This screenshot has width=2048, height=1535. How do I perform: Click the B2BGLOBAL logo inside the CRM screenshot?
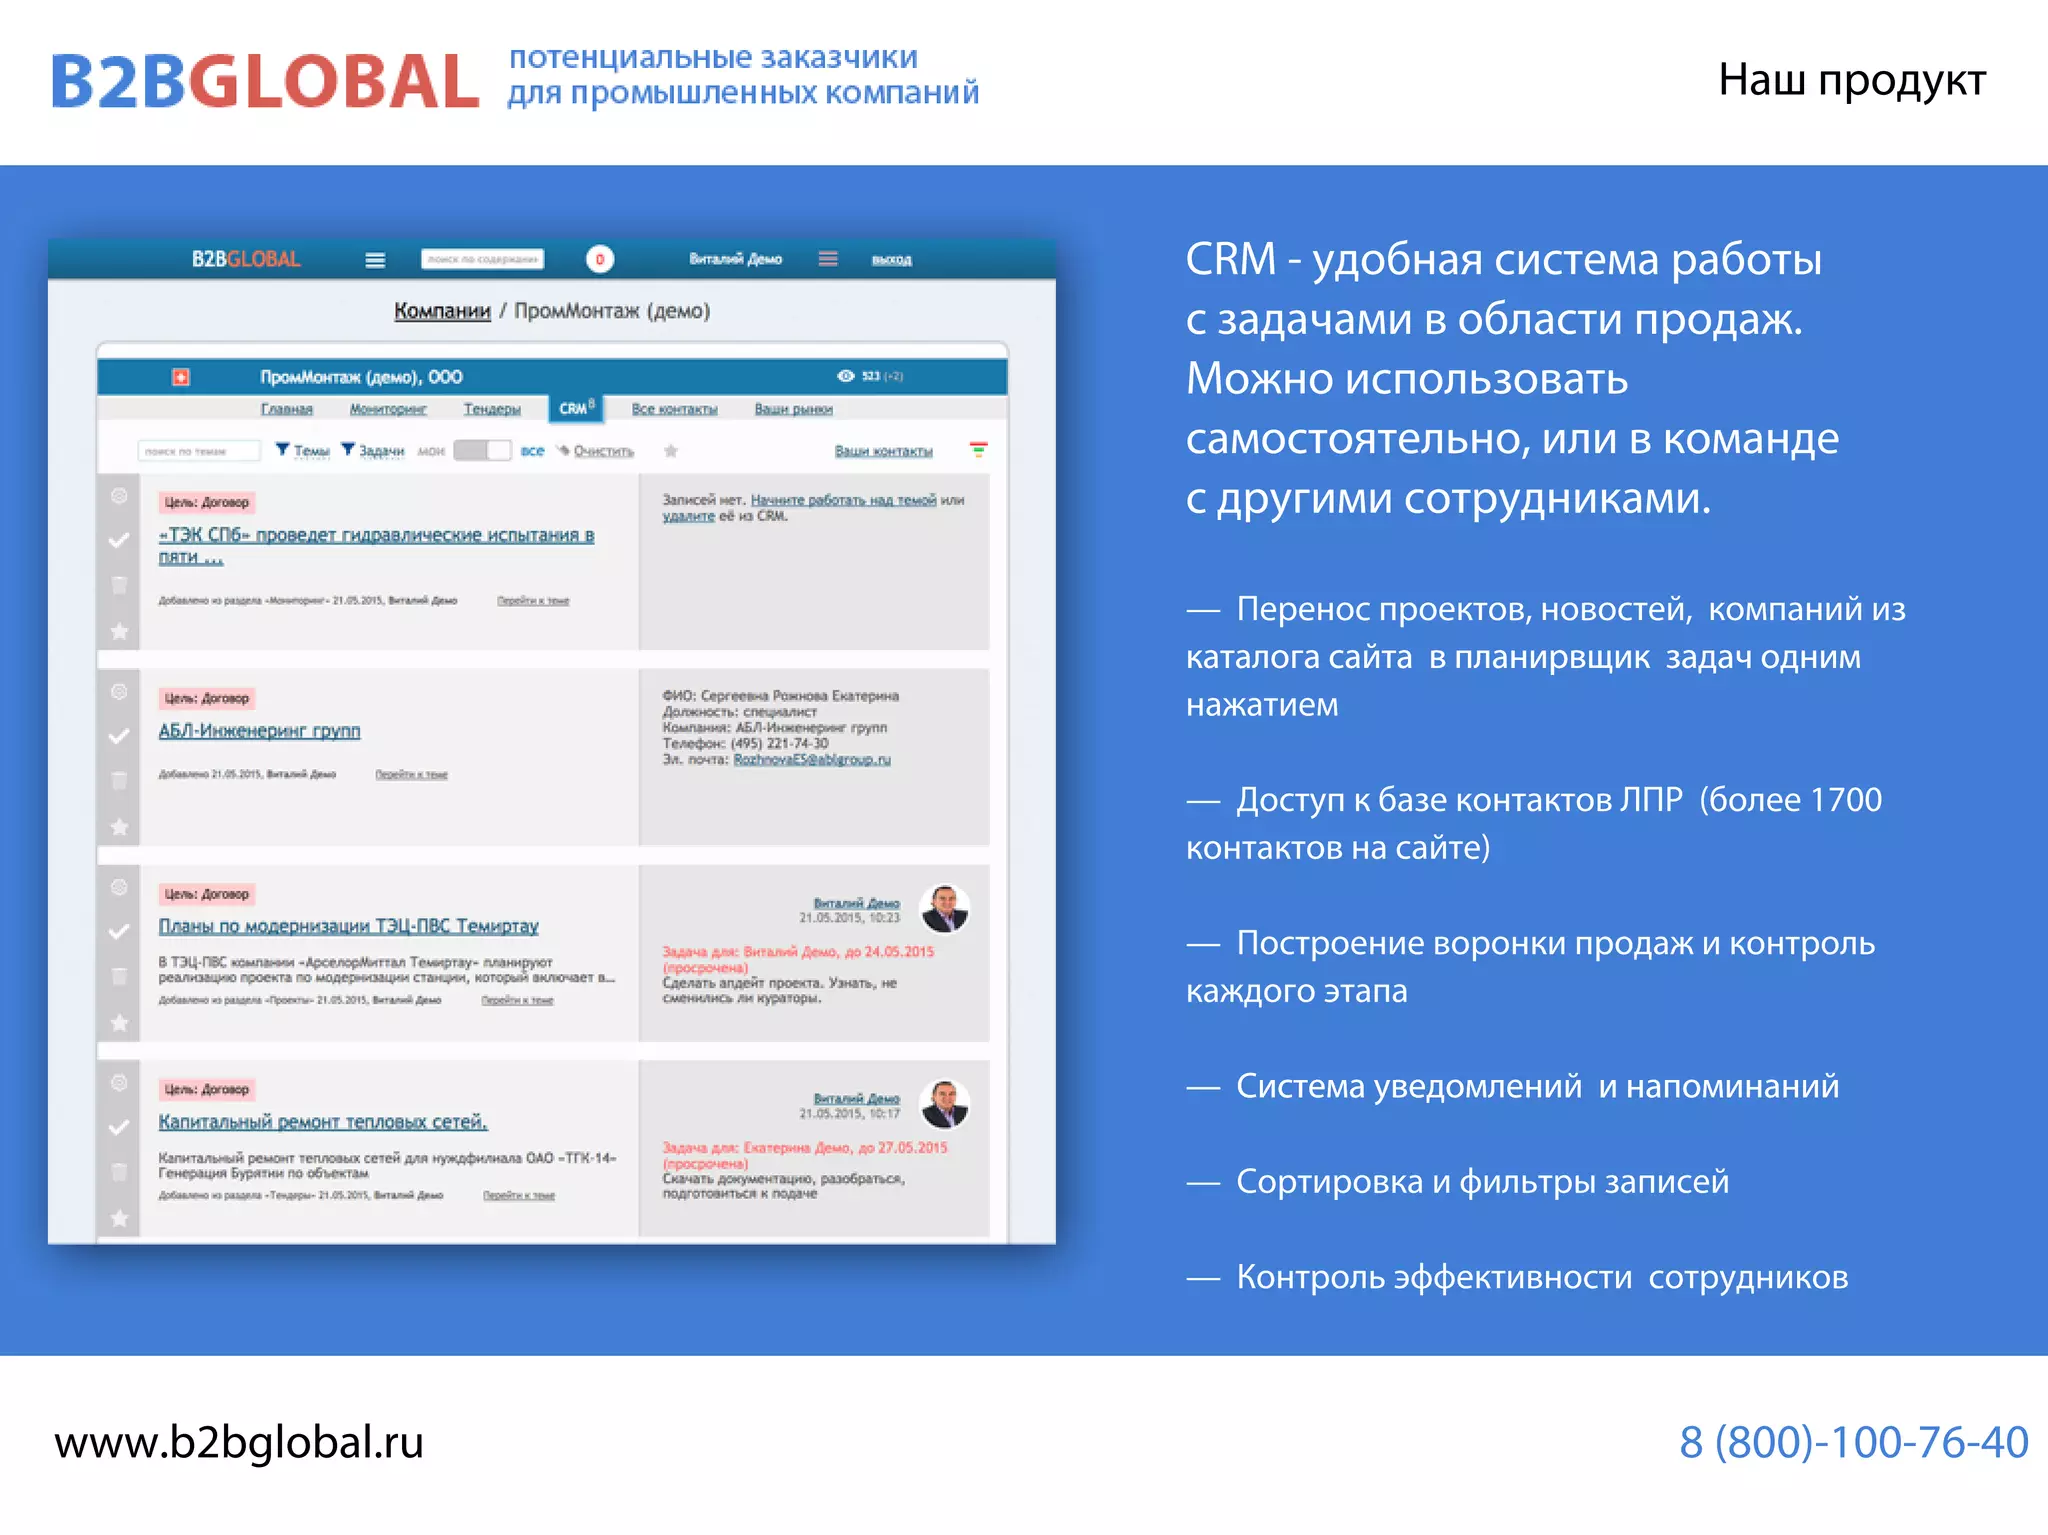point(247,260)
